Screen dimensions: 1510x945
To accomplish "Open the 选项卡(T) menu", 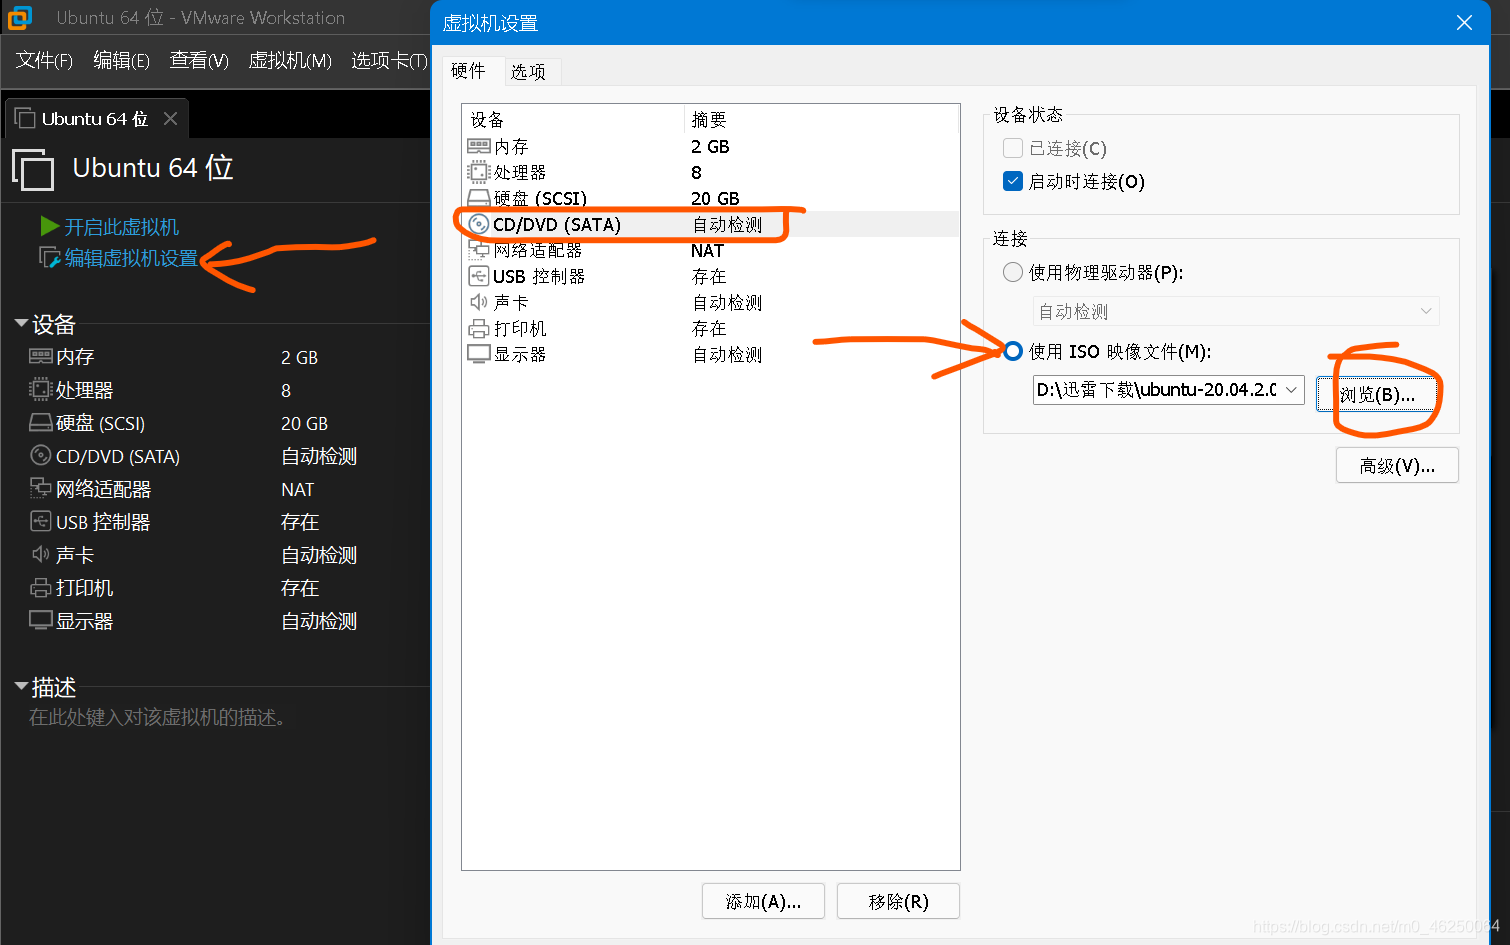I will click(389, 60).
